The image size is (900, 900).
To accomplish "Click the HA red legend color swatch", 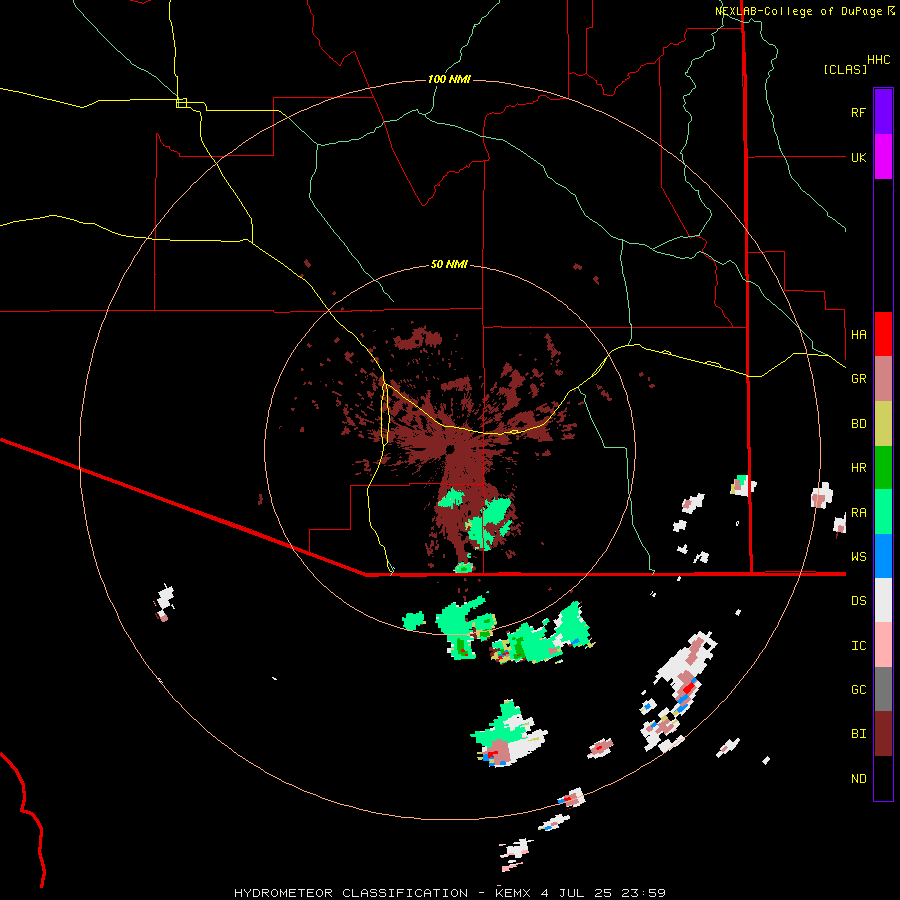I will tap(883, 334).
